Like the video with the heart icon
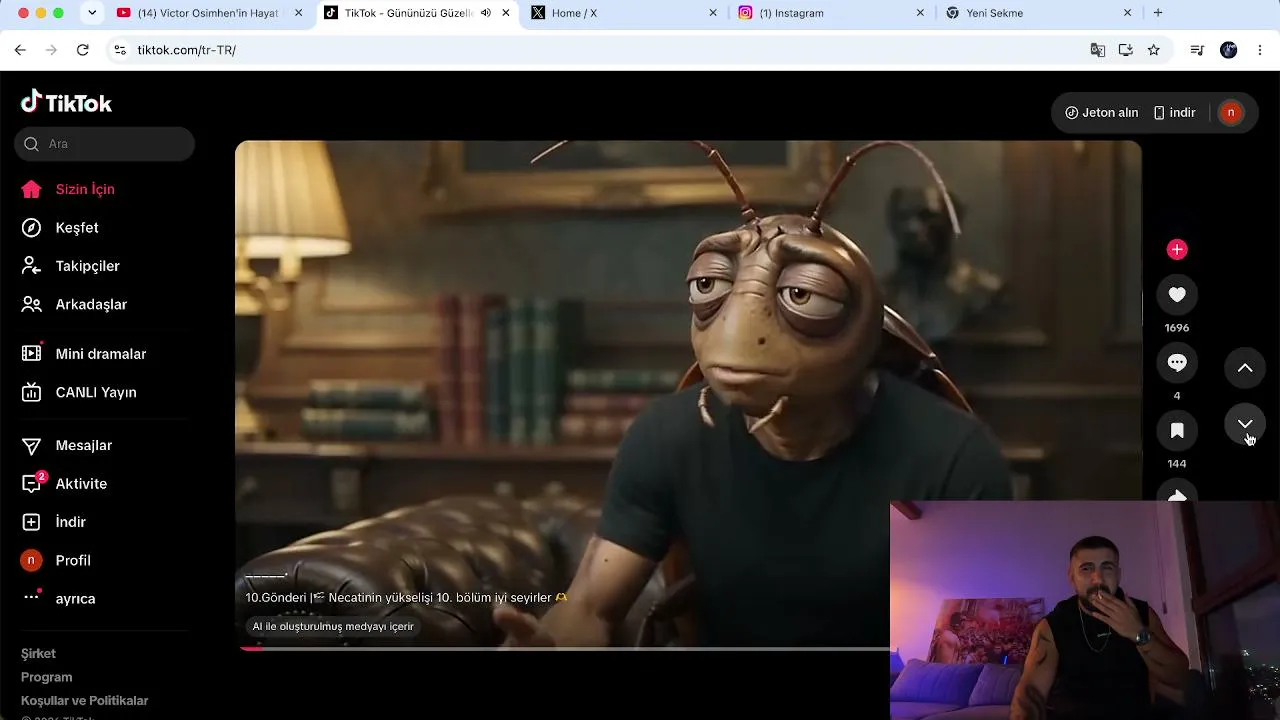 1177,295
